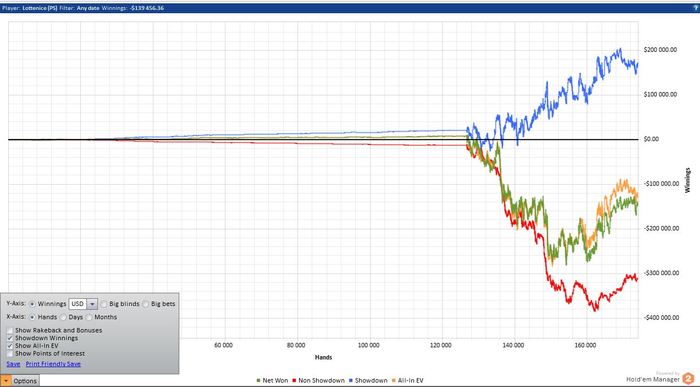Image resolution: width=700 pixels, height=387 pixels.
Task: Click the All-In EV orange legend swatch
Action: 394,381
